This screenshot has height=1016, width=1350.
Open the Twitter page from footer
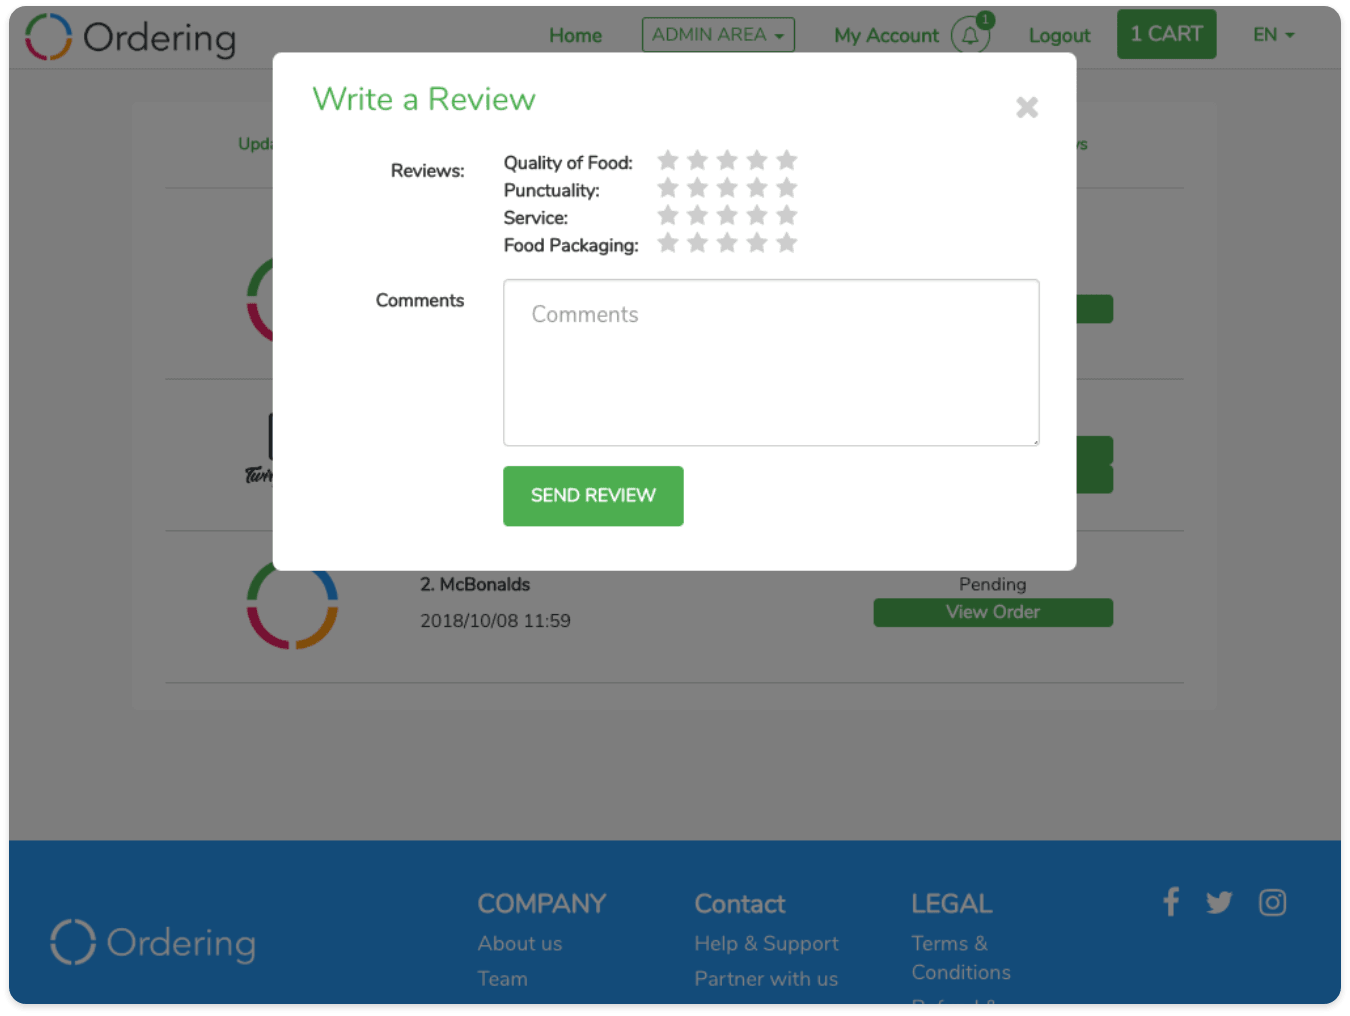(1219, 902)
